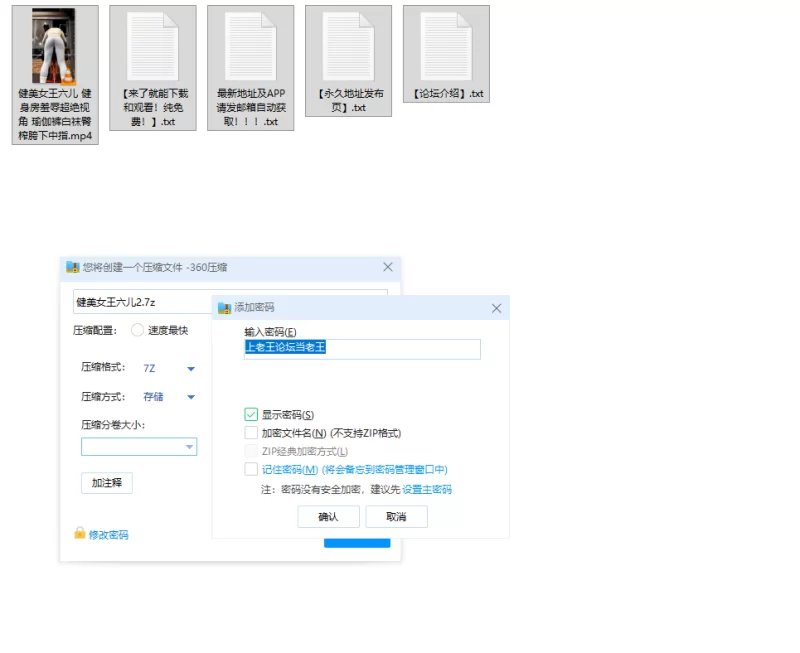Viewport: 800px width, 653px height.
Task: Click the 存储 compression method text
Action: coord(153,397)
